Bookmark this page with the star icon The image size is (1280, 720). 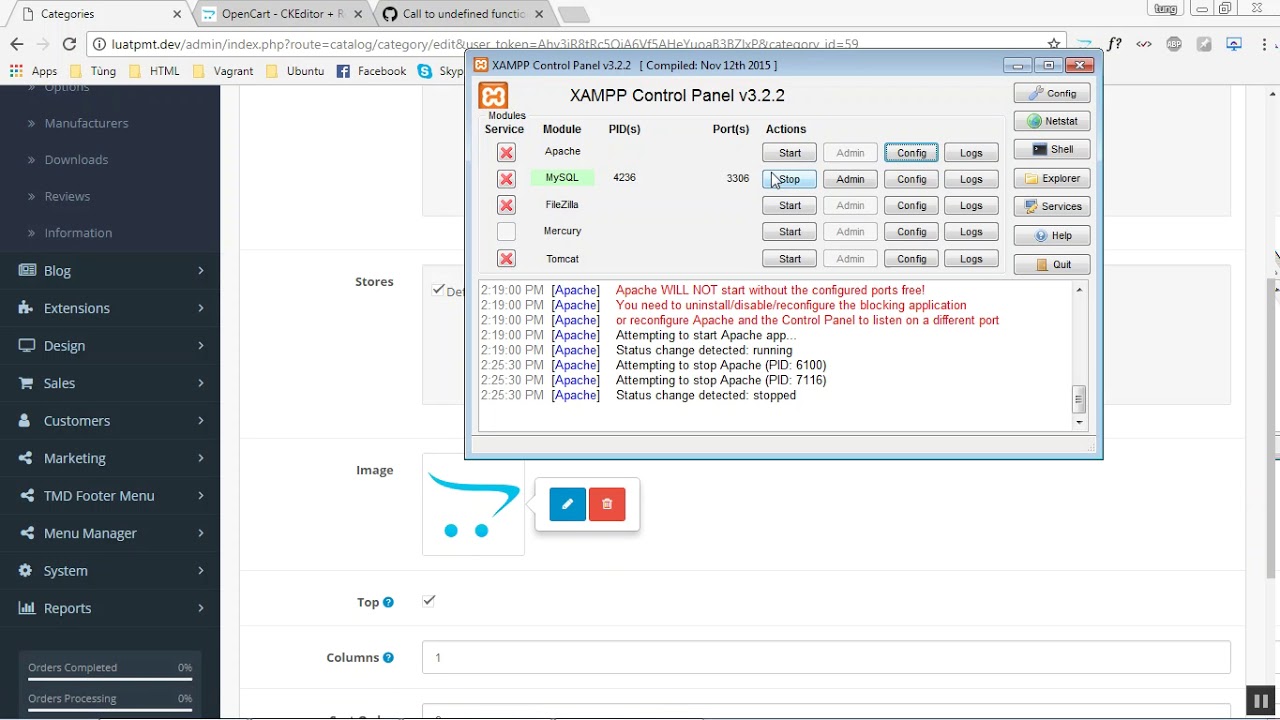pyautogui.click(x=1054, y=44)
